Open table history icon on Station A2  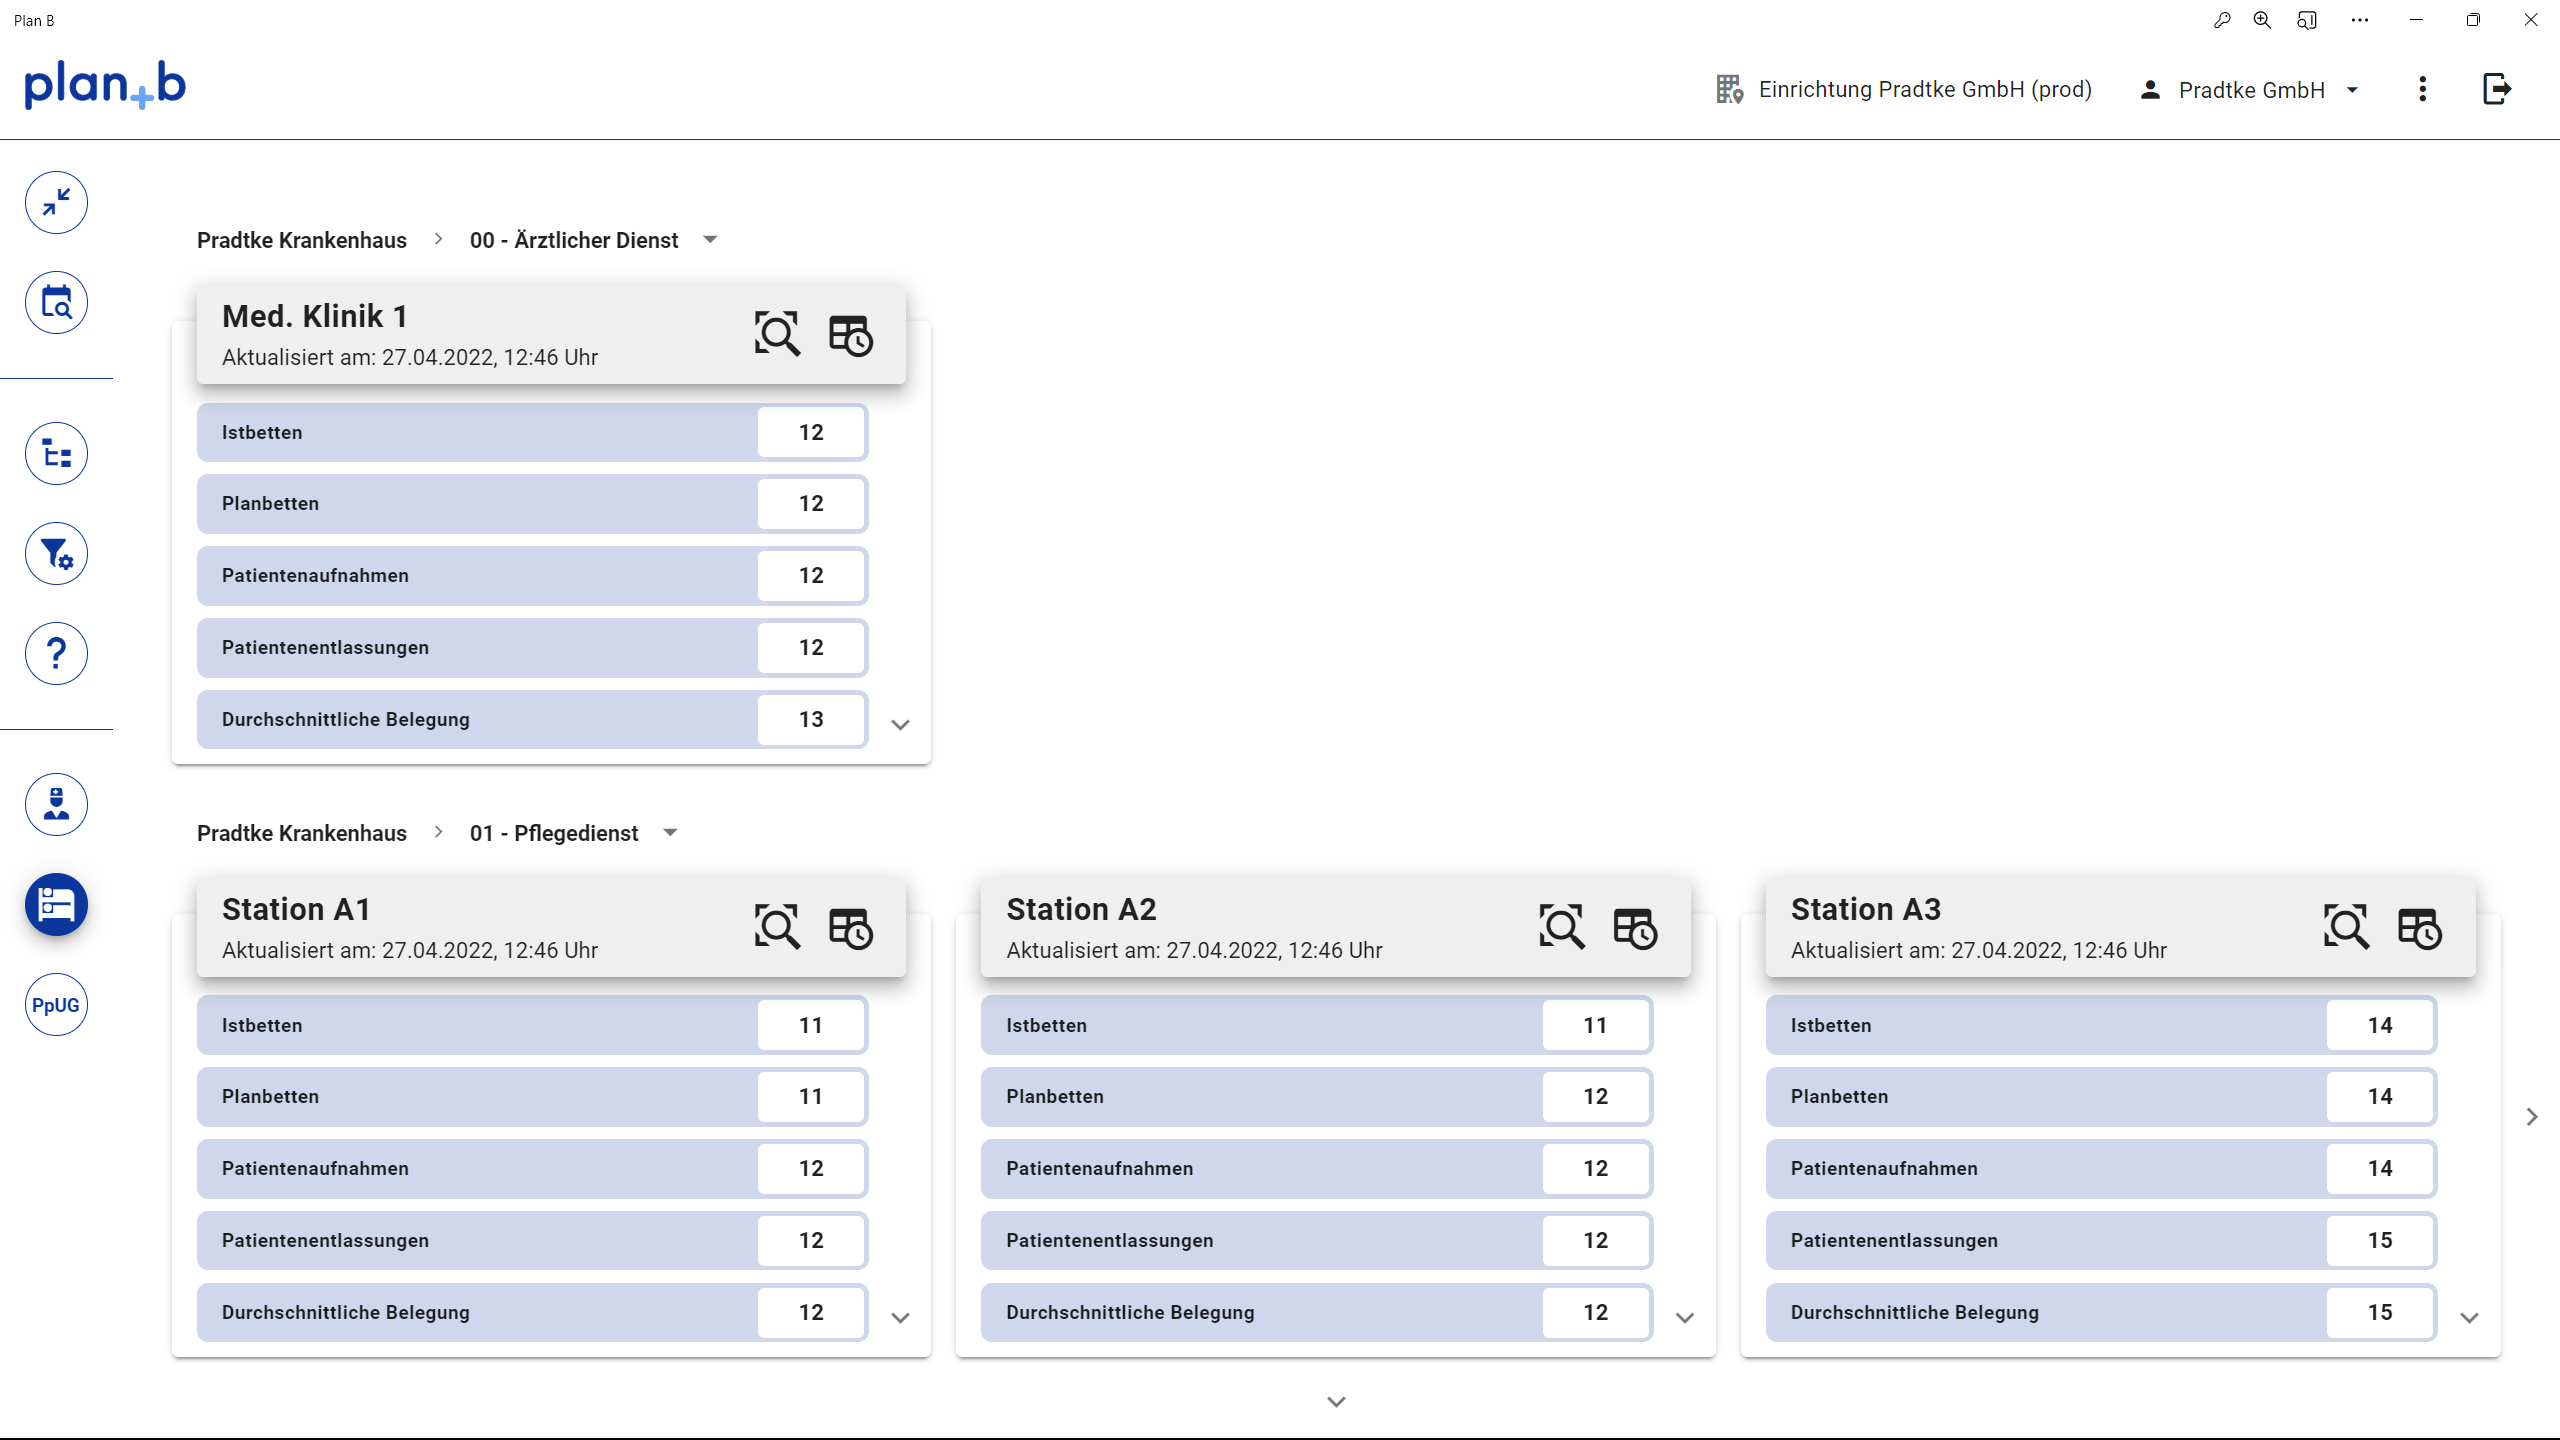(1635, 927)
